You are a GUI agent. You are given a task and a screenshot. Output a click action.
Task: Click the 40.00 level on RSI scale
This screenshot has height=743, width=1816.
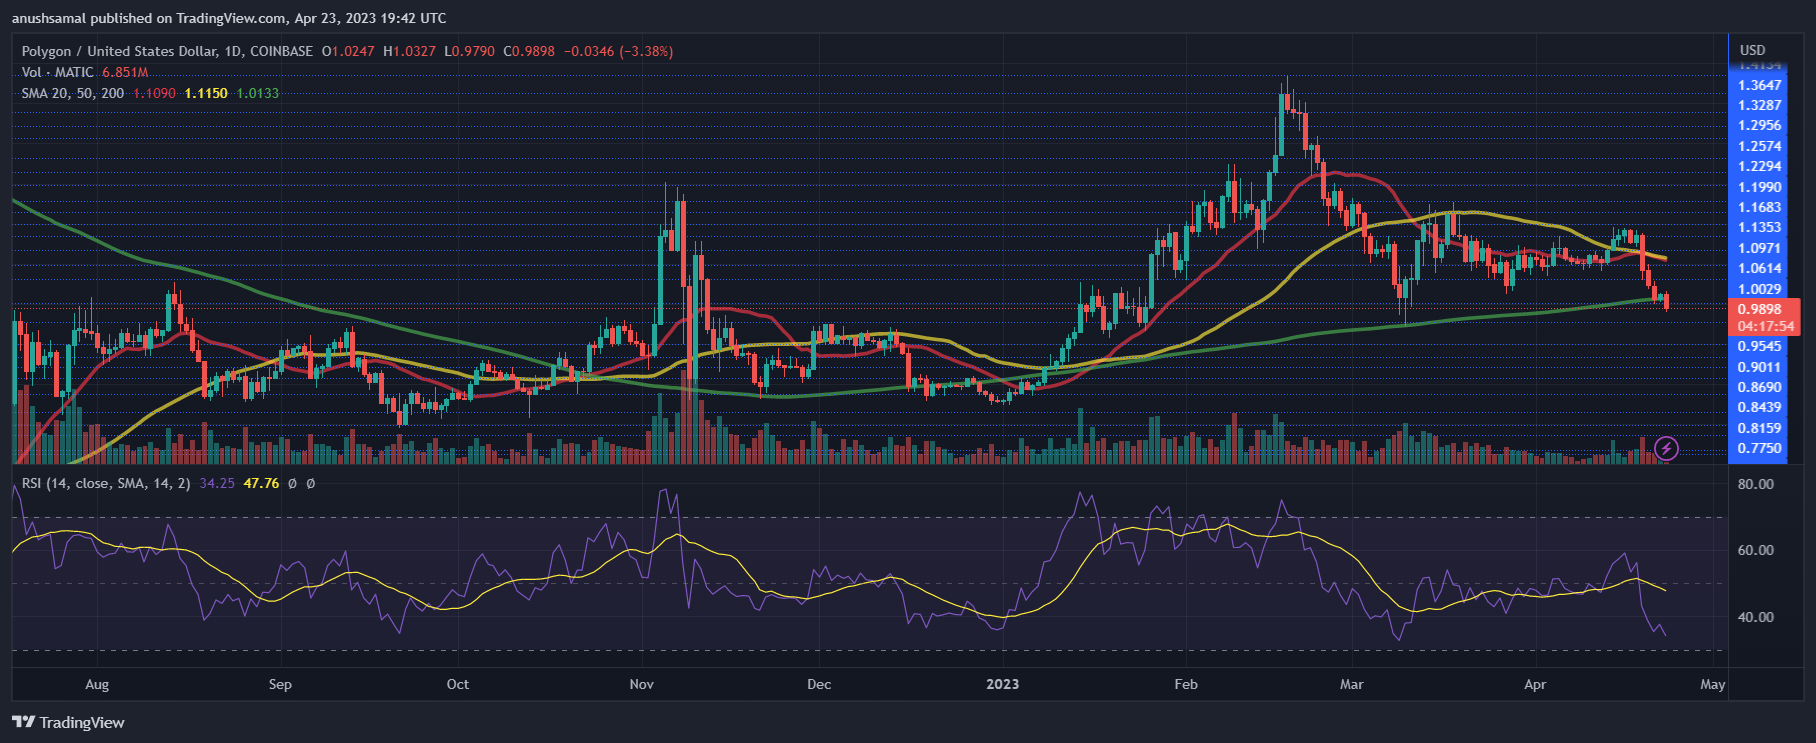[x=1755, y=617]
